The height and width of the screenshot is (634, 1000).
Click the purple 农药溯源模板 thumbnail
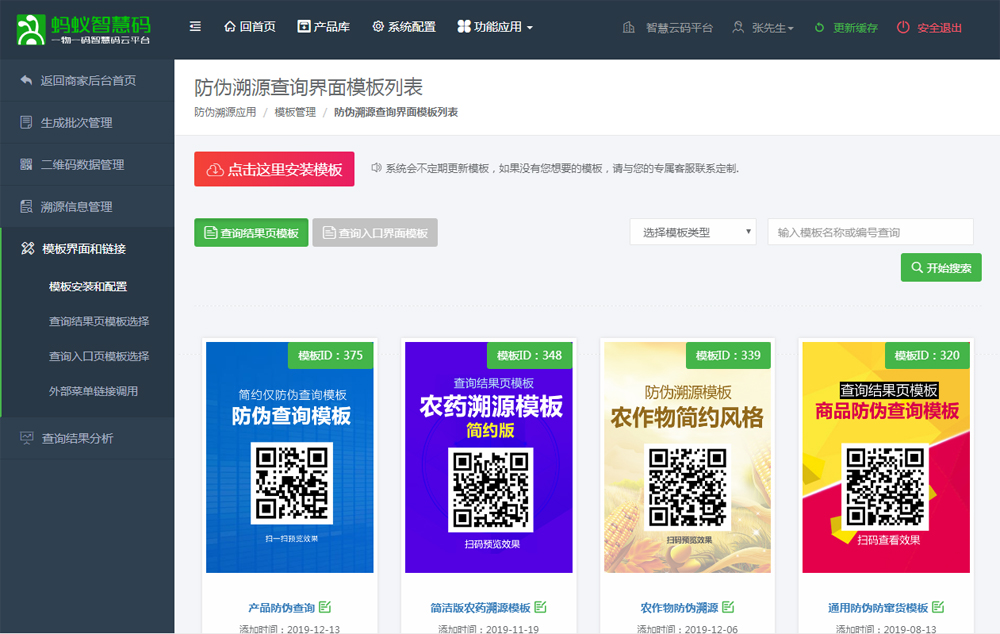(489, 457)
